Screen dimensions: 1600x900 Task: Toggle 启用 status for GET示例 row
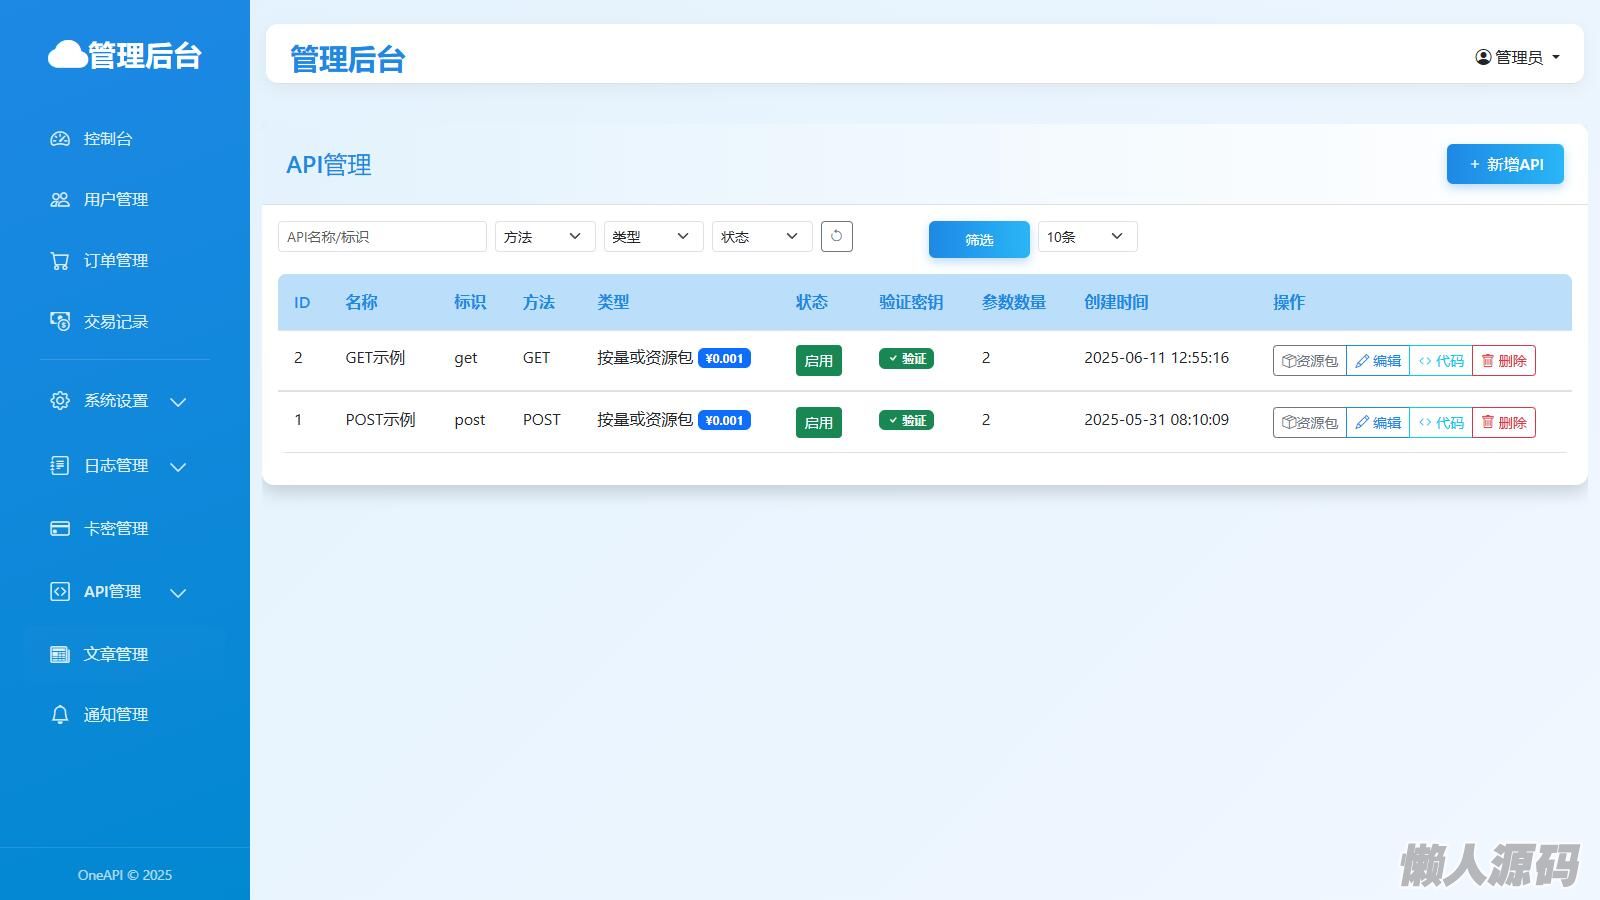(818, 360)
